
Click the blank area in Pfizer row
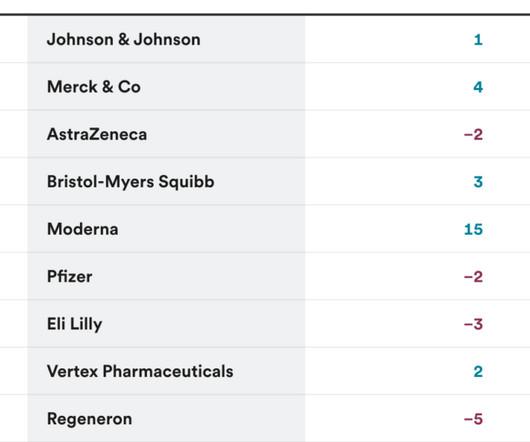coord(382,276)
